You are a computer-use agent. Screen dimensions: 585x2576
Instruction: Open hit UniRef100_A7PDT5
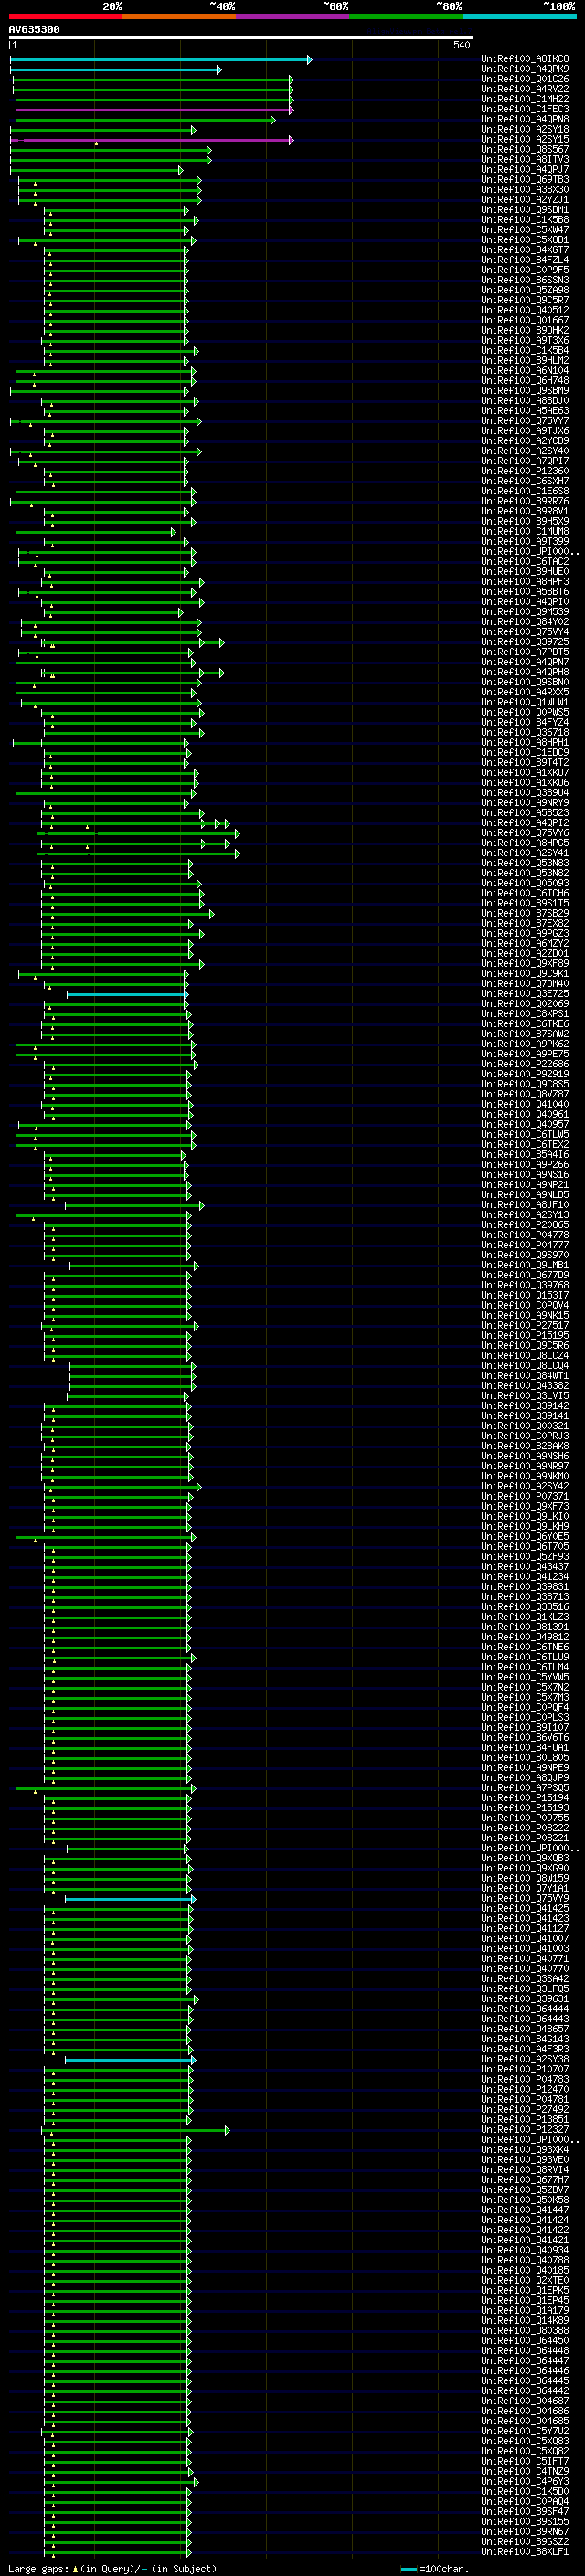[525, 652]
